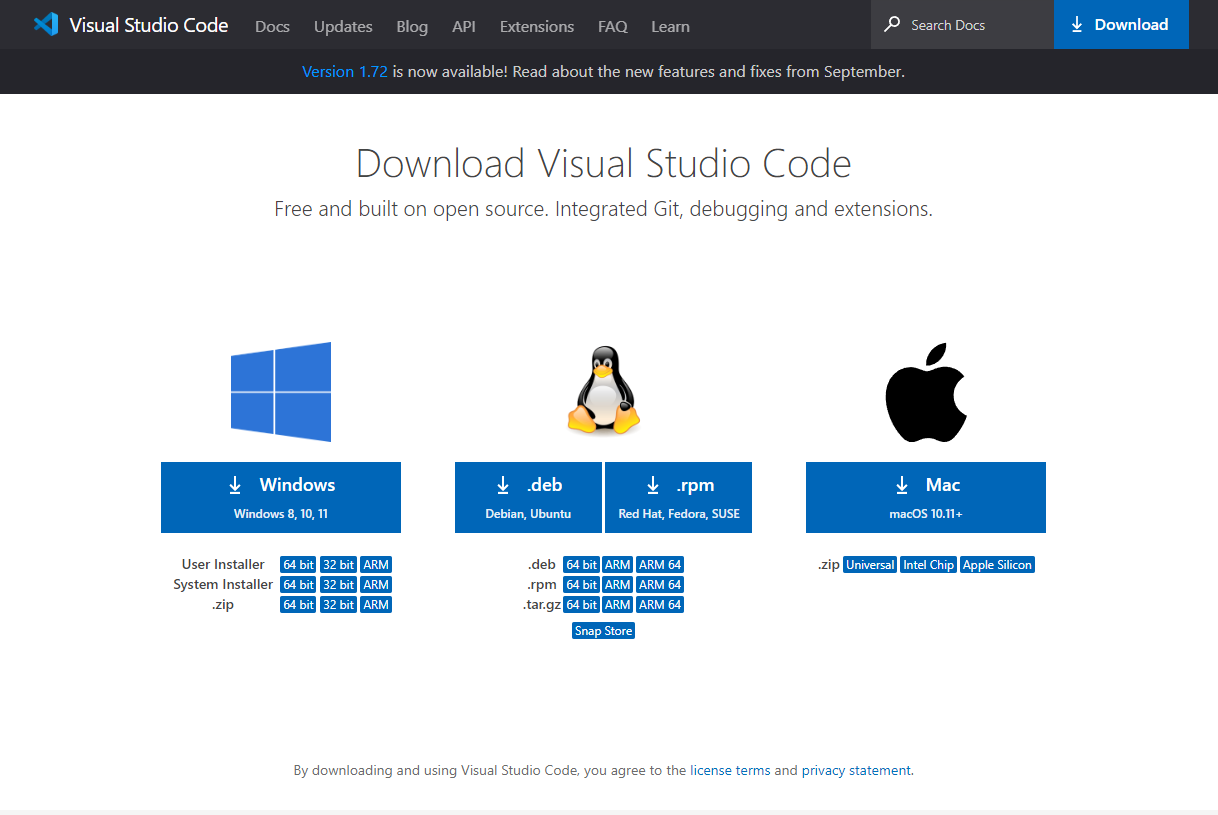Image resolution: width=1218 pixels, height=815 pixels.
Task: Click the Visual Studio Code title text
Action: (x=149, y=25)
